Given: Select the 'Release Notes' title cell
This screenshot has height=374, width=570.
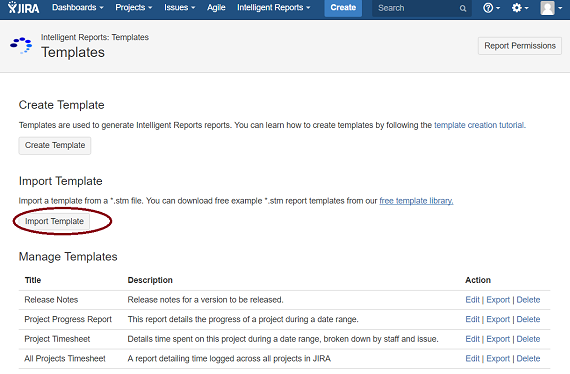Looking at the screenshot, I should 51,300.
